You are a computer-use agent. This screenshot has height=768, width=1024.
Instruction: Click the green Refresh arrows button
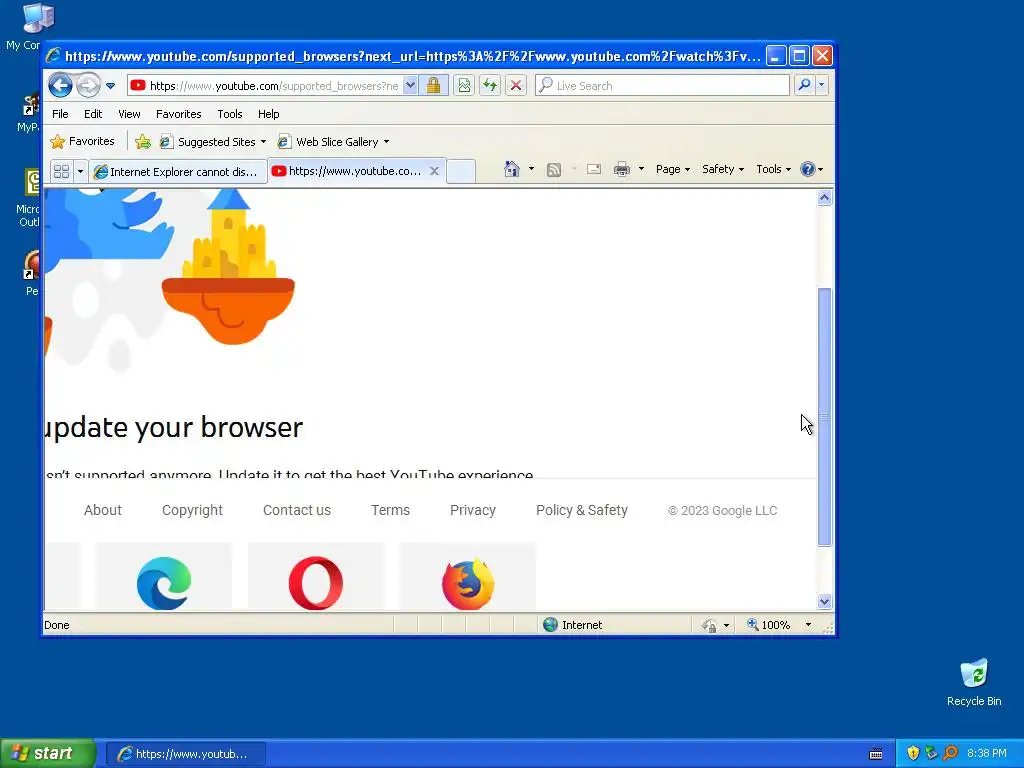click(490, 86)
